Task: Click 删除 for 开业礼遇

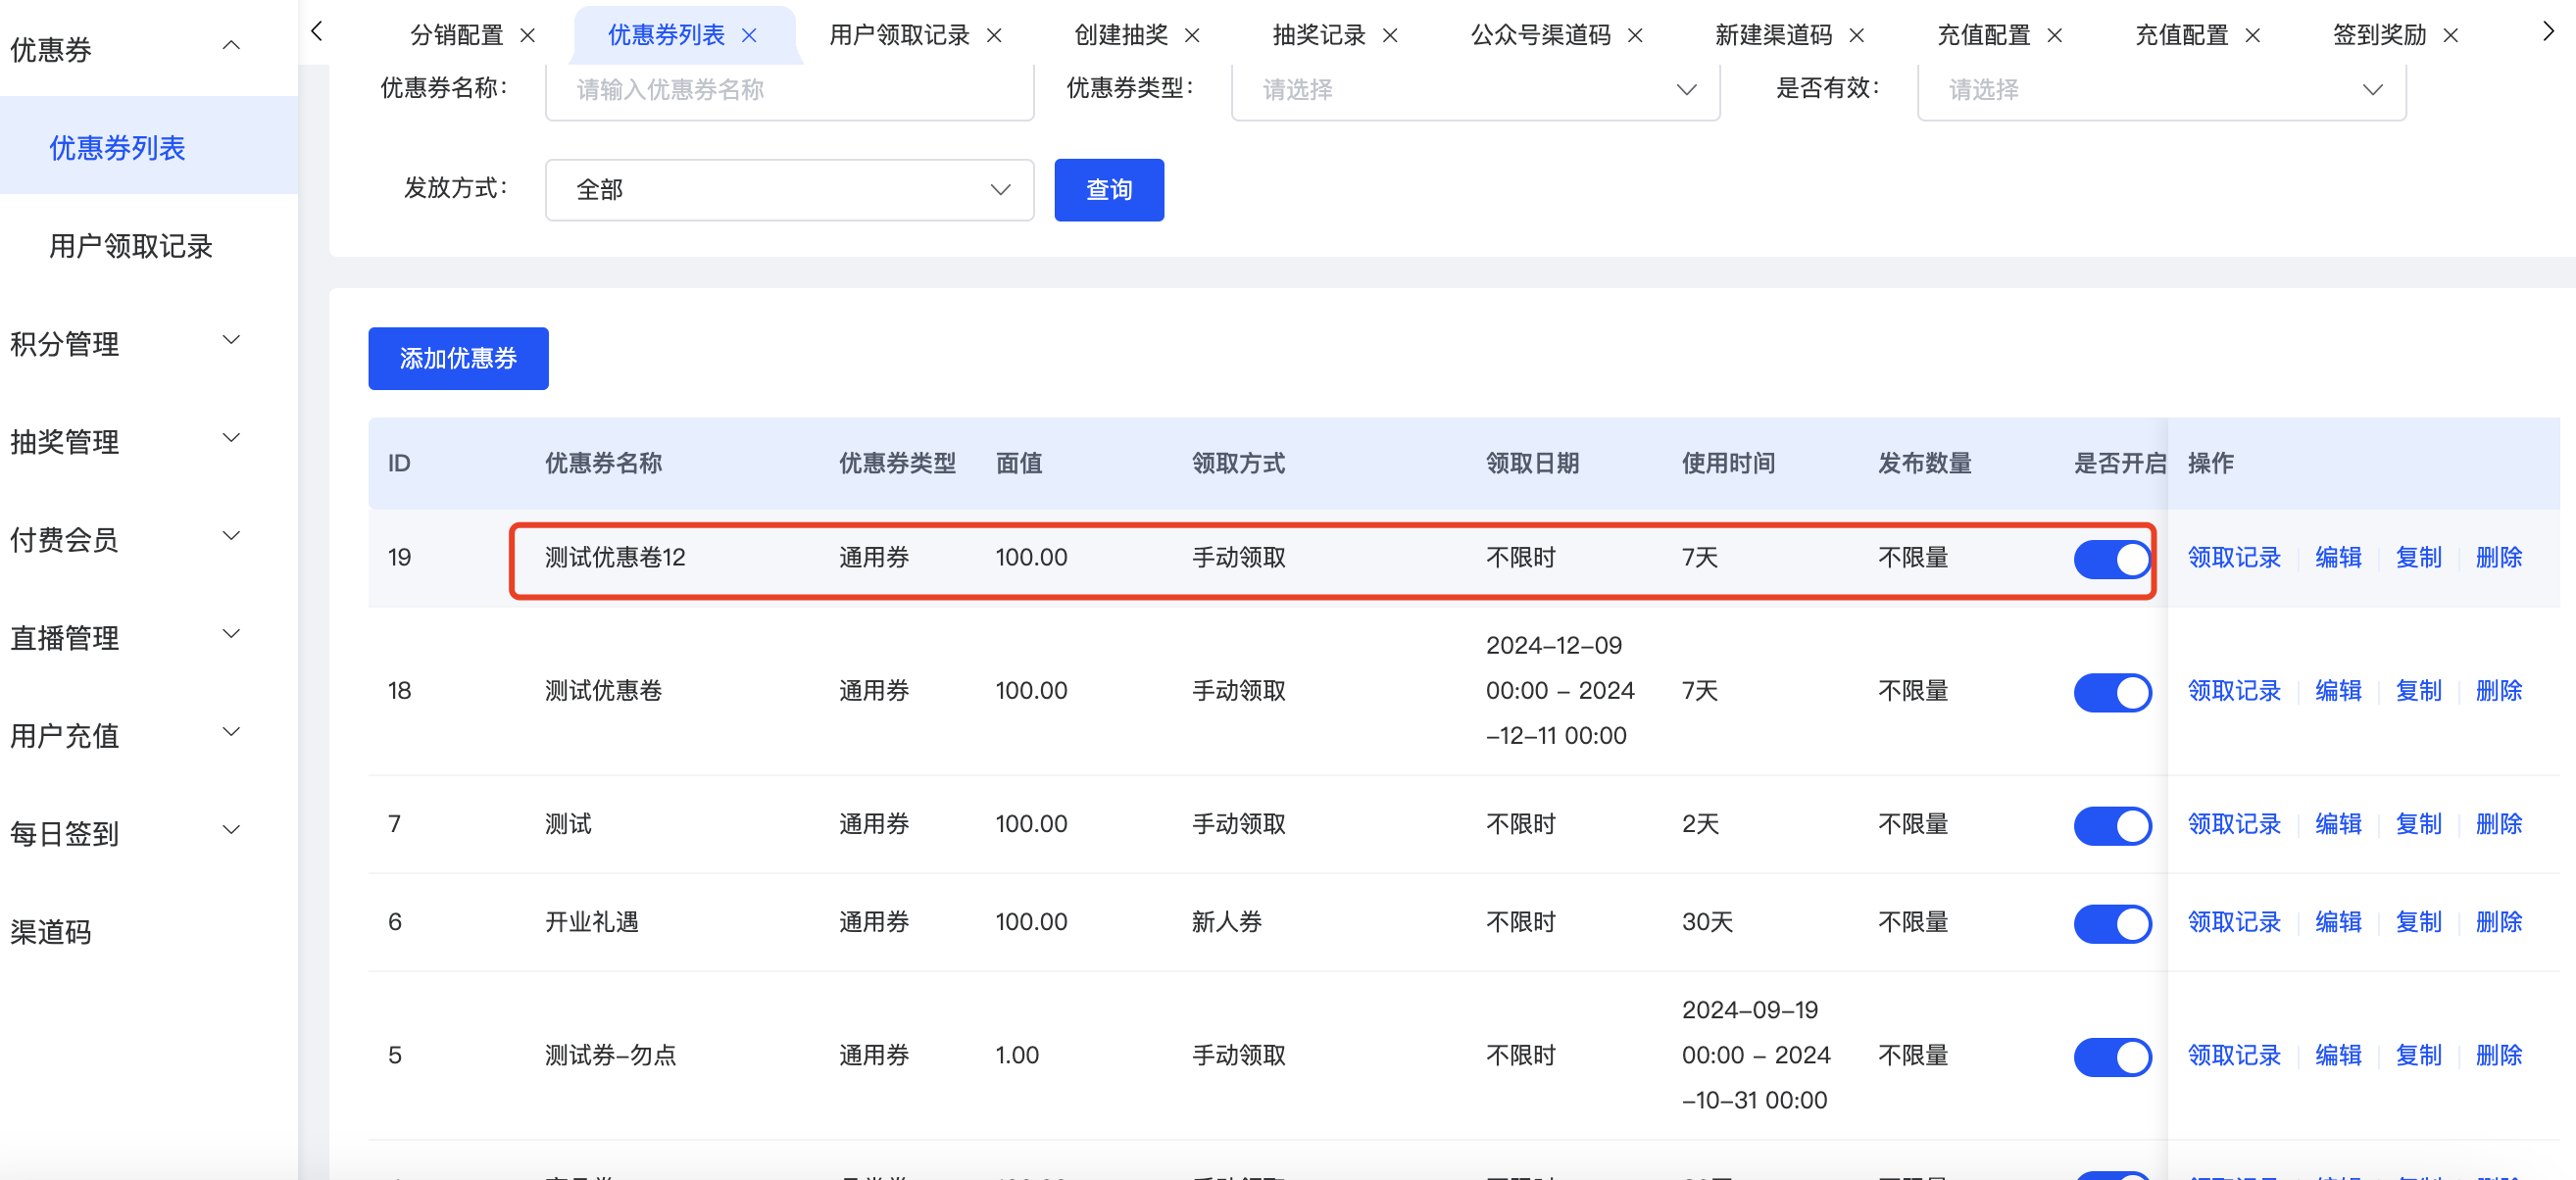Action: click(2498, 921)
